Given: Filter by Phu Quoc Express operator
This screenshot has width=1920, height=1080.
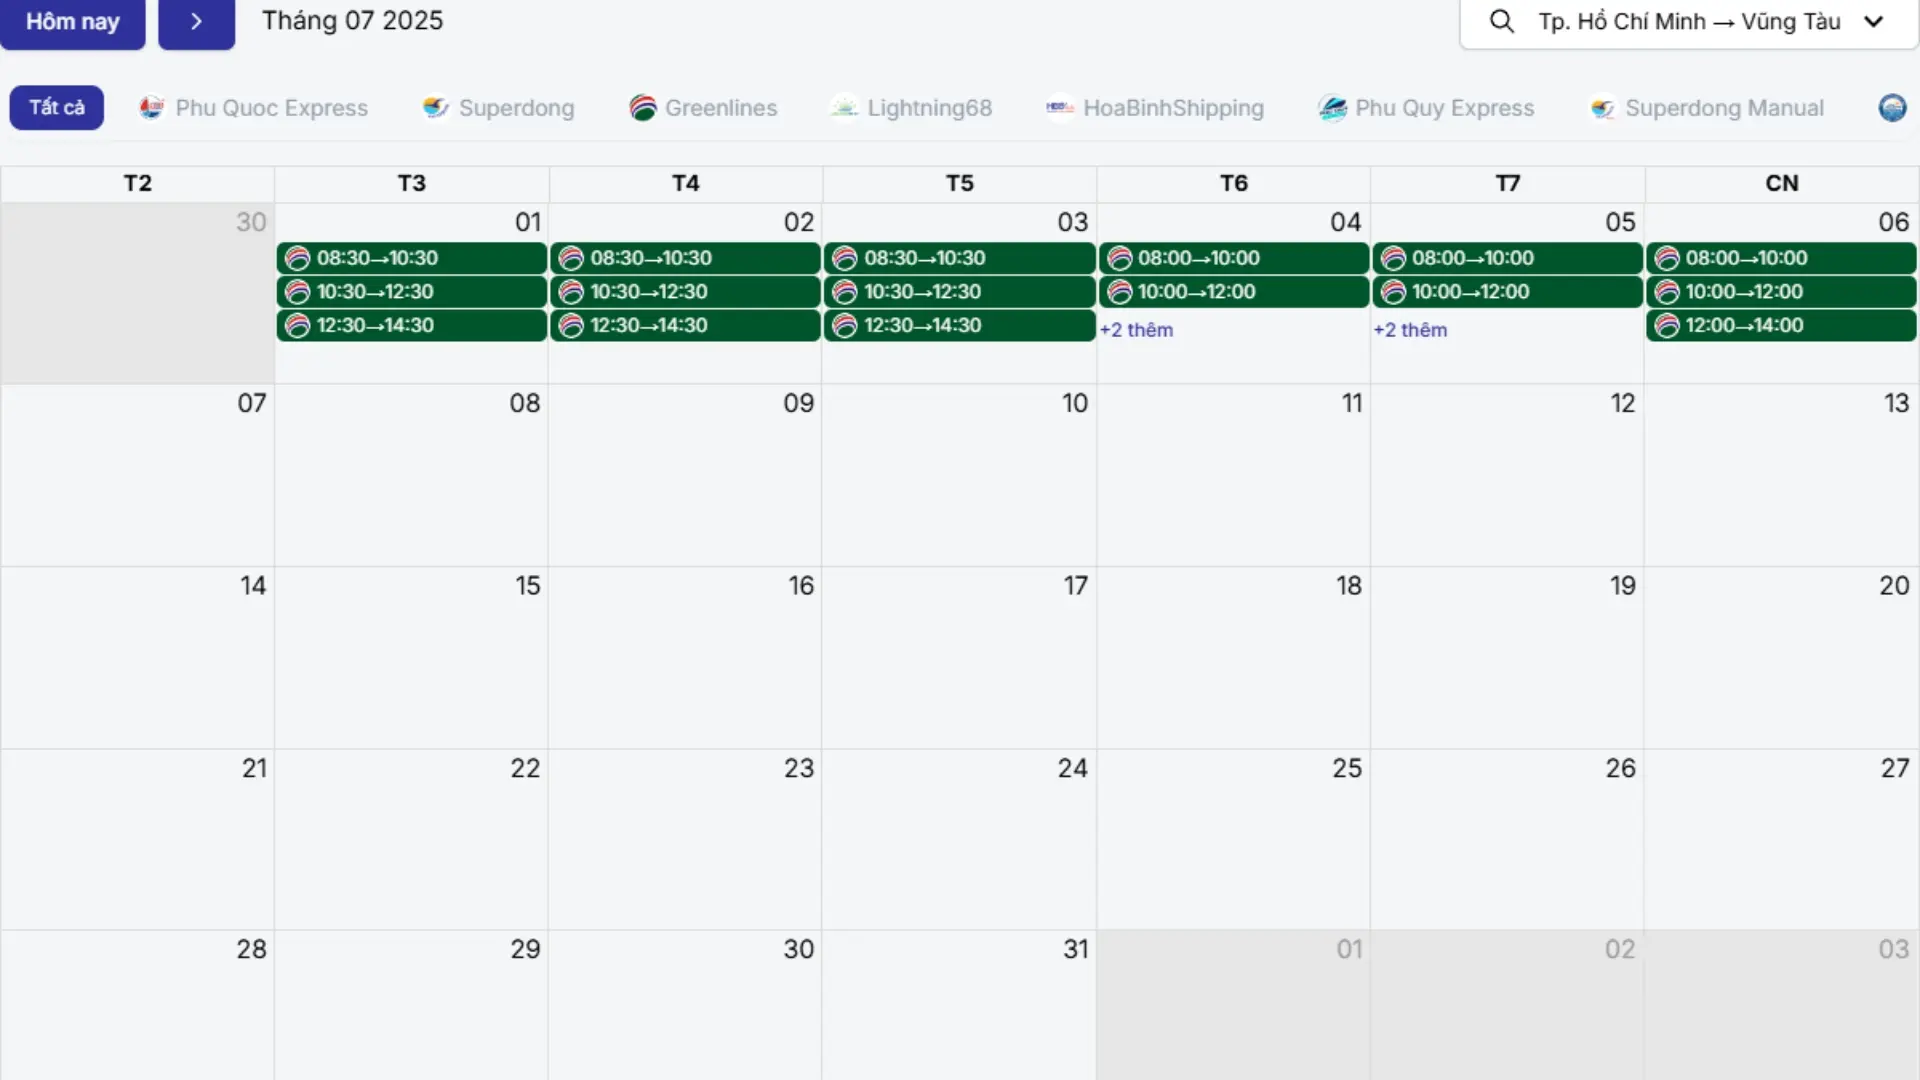Looking at the screenshot, I should tap(254, 108).
